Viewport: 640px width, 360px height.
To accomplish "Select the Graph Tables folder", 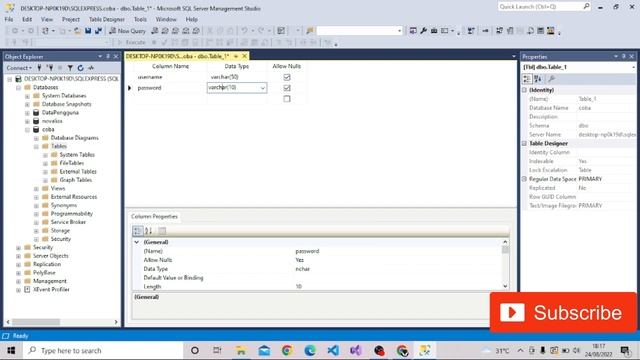I will 76,180.
